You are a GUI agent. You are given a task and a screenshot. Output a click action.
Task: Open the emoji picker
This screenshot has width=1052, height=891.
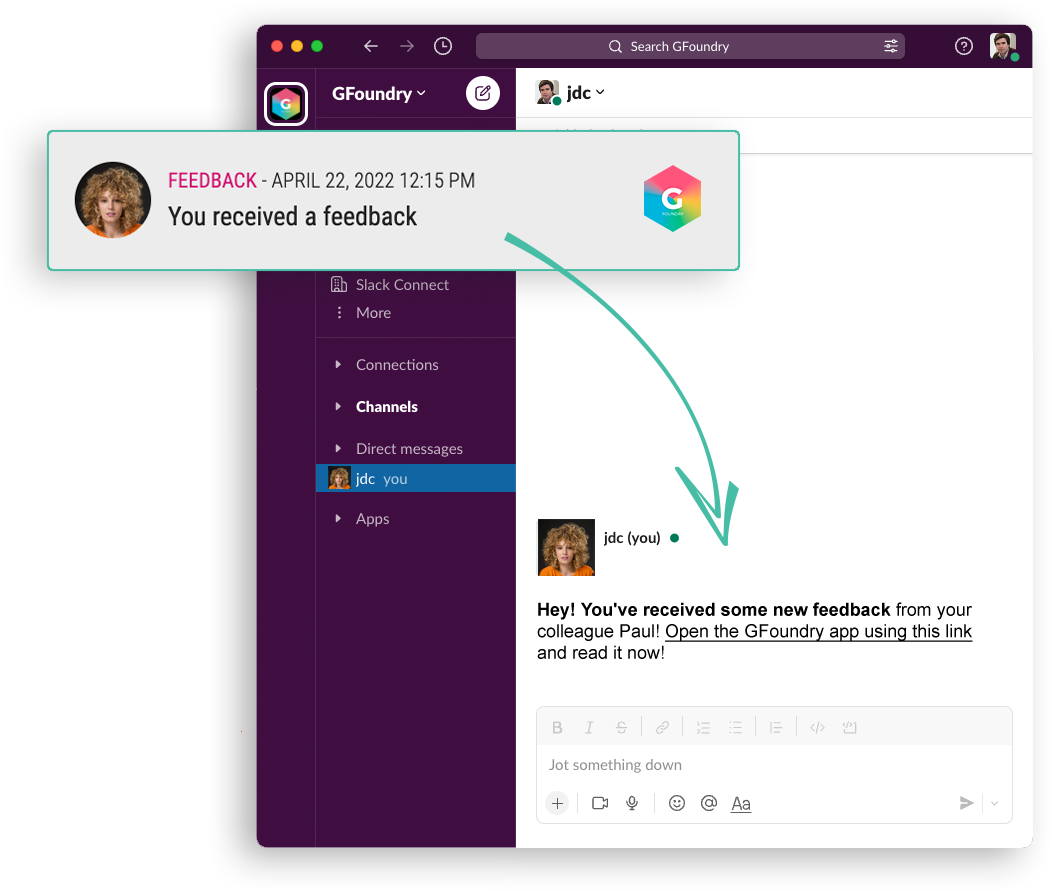tap(677, 803)
